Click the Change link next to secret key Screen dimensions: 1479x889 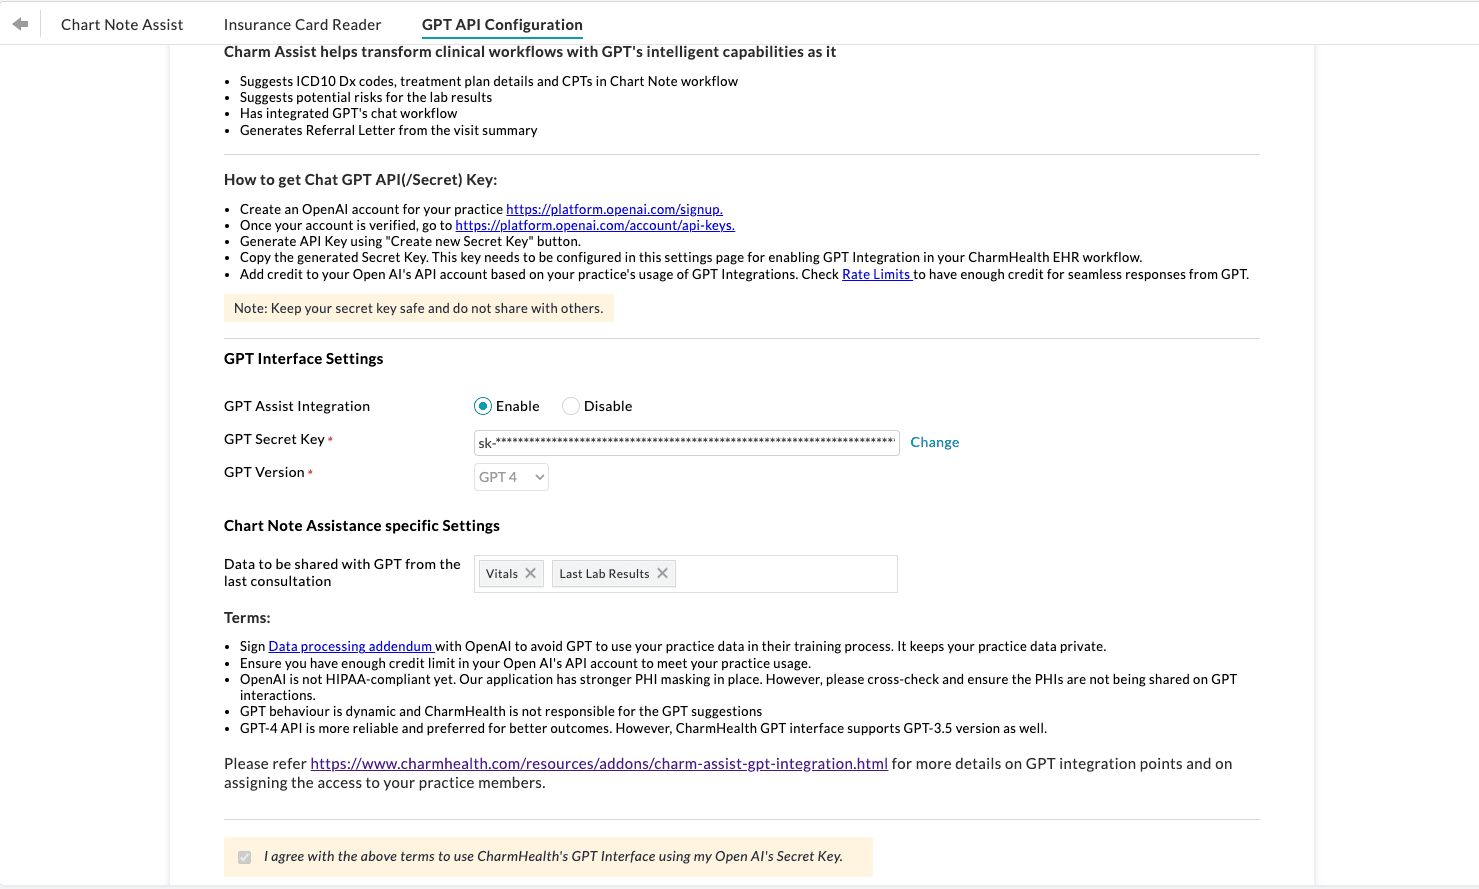[934, 442]
